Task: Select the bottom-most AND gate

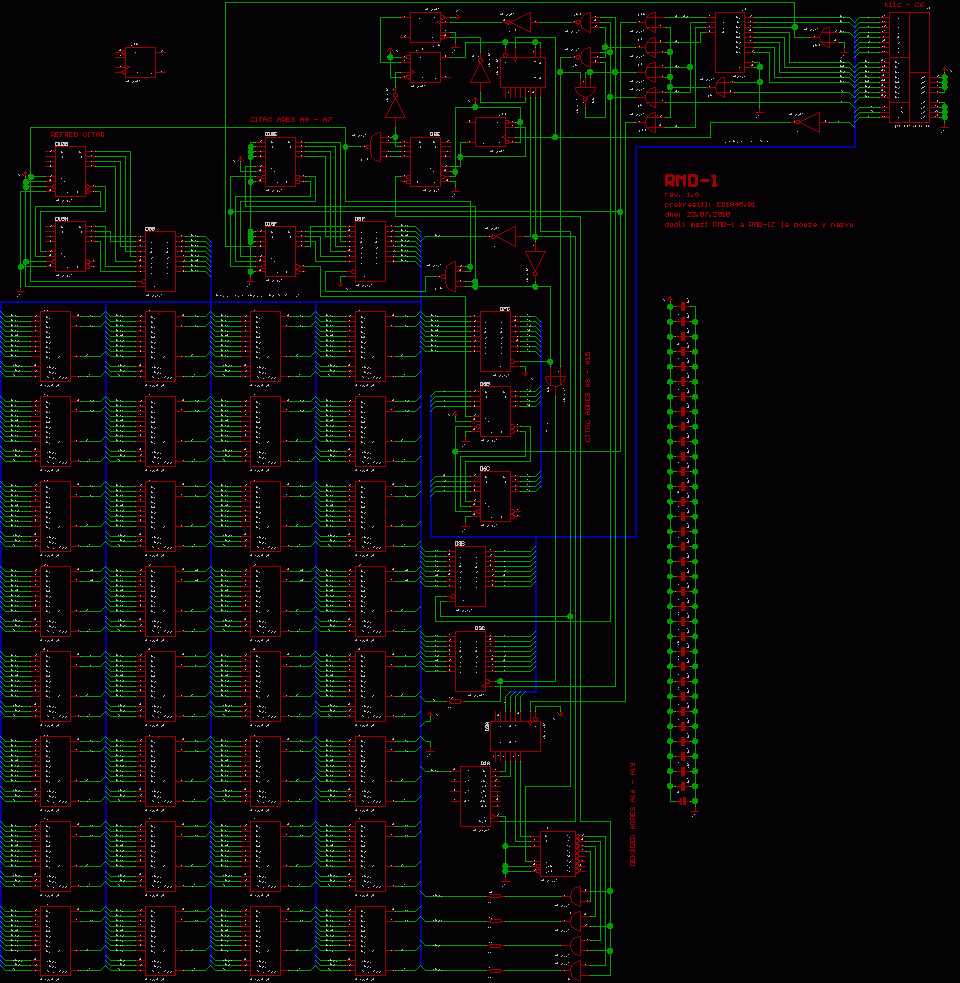Action: [577, 970]
